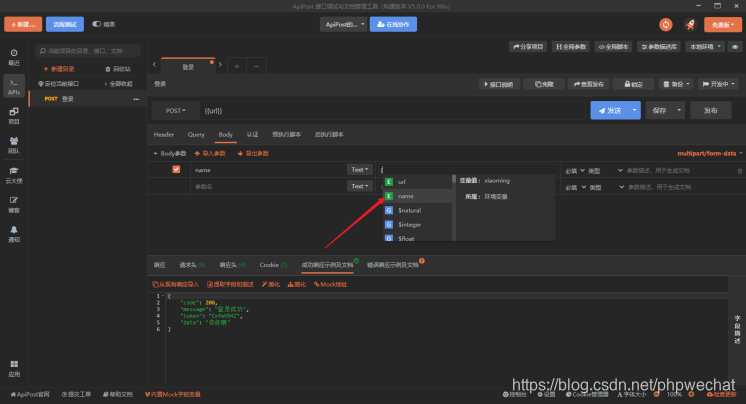Click 接口说明 interface description button
This screenshot has width=746, height=404.
pos(499,84)
